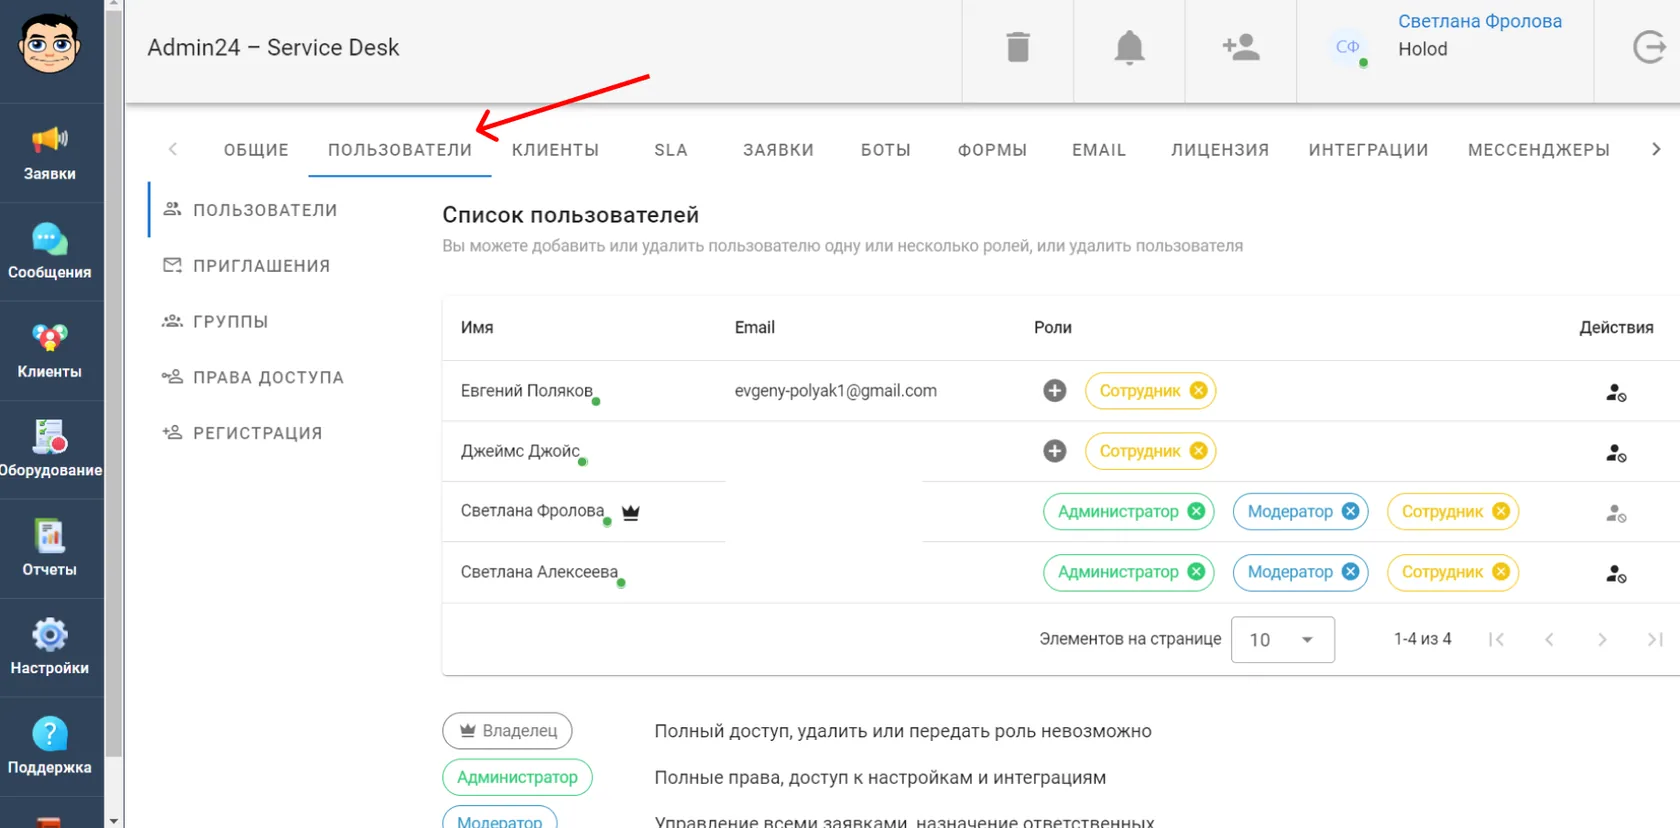Show more tabs with right chevron
The height and width of the screenshot is (828, 1680).
(x=1656, y=149)
